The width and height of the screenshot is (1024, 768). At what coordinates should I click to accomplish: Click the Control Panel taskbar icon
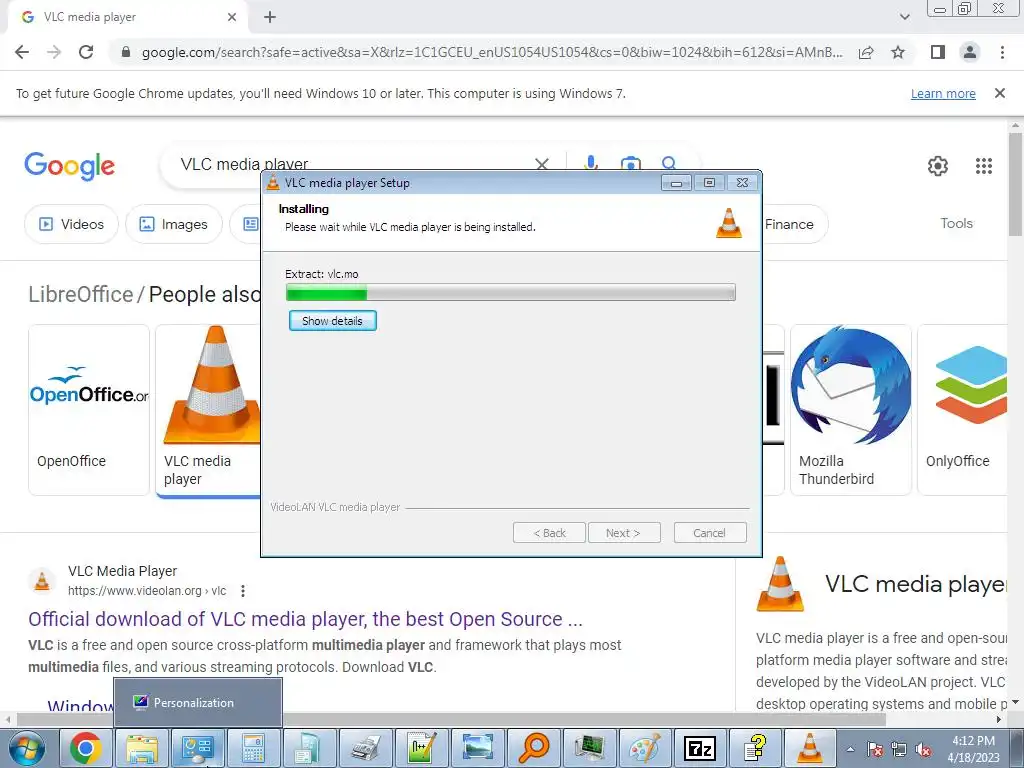click(198, 748)
